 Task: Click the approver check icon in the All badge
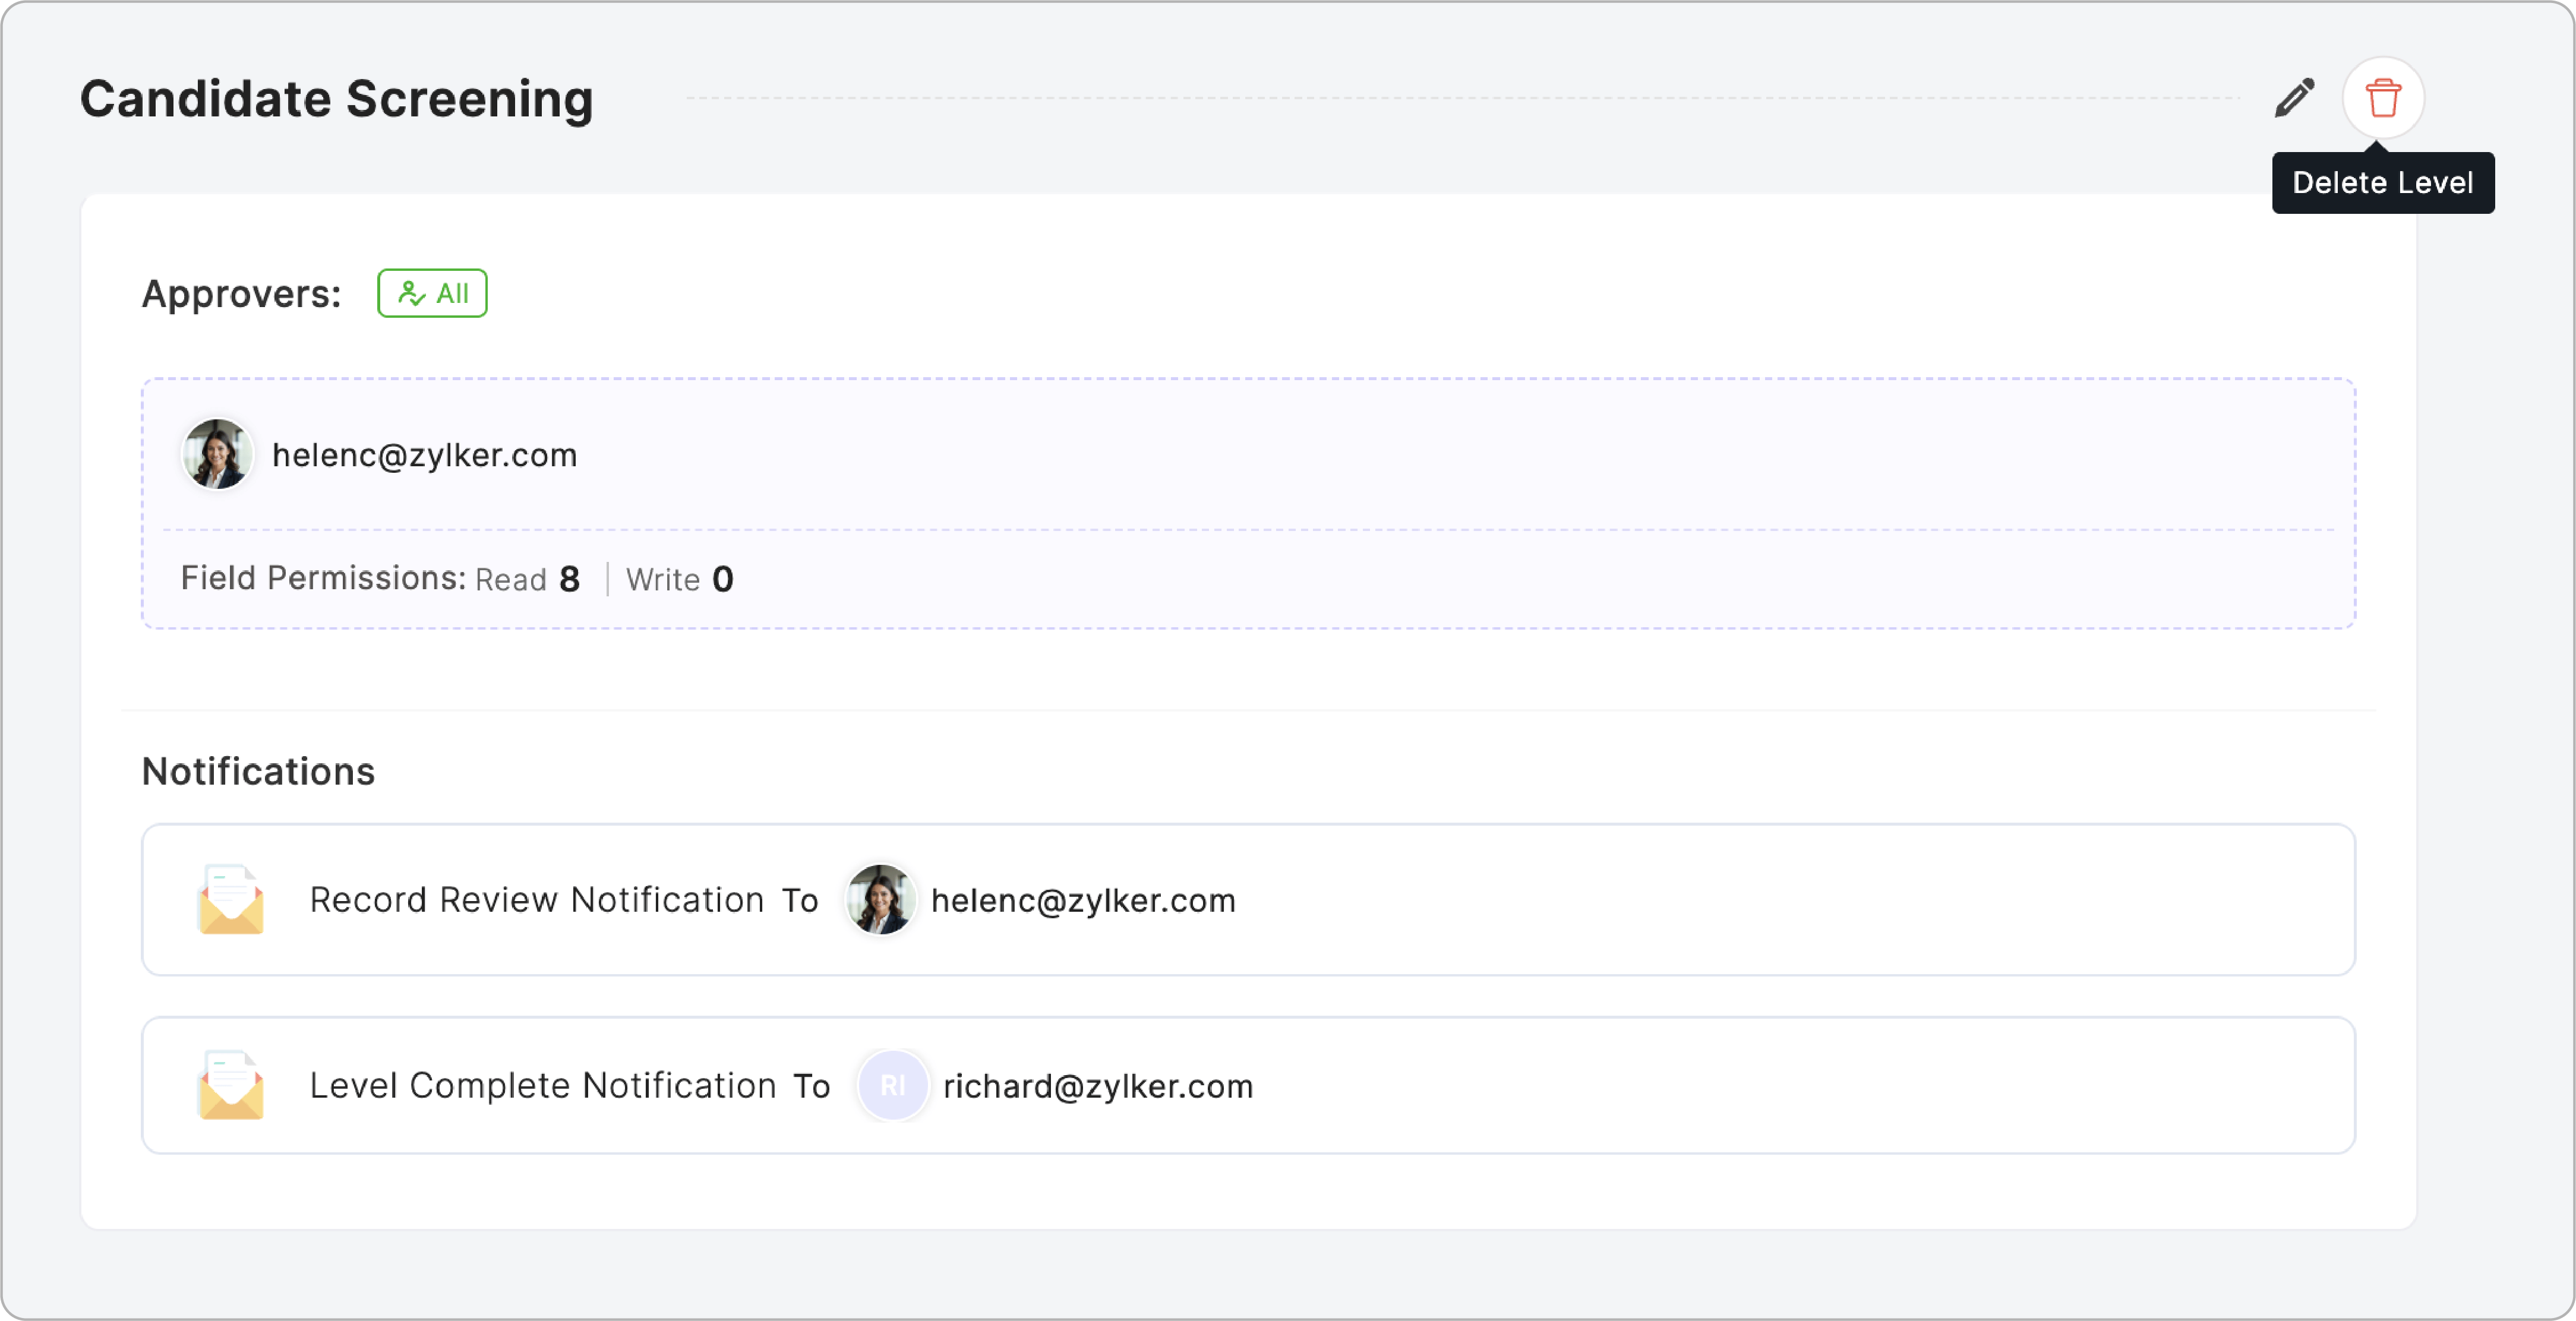pyautogui.click(x=411, y=294)
